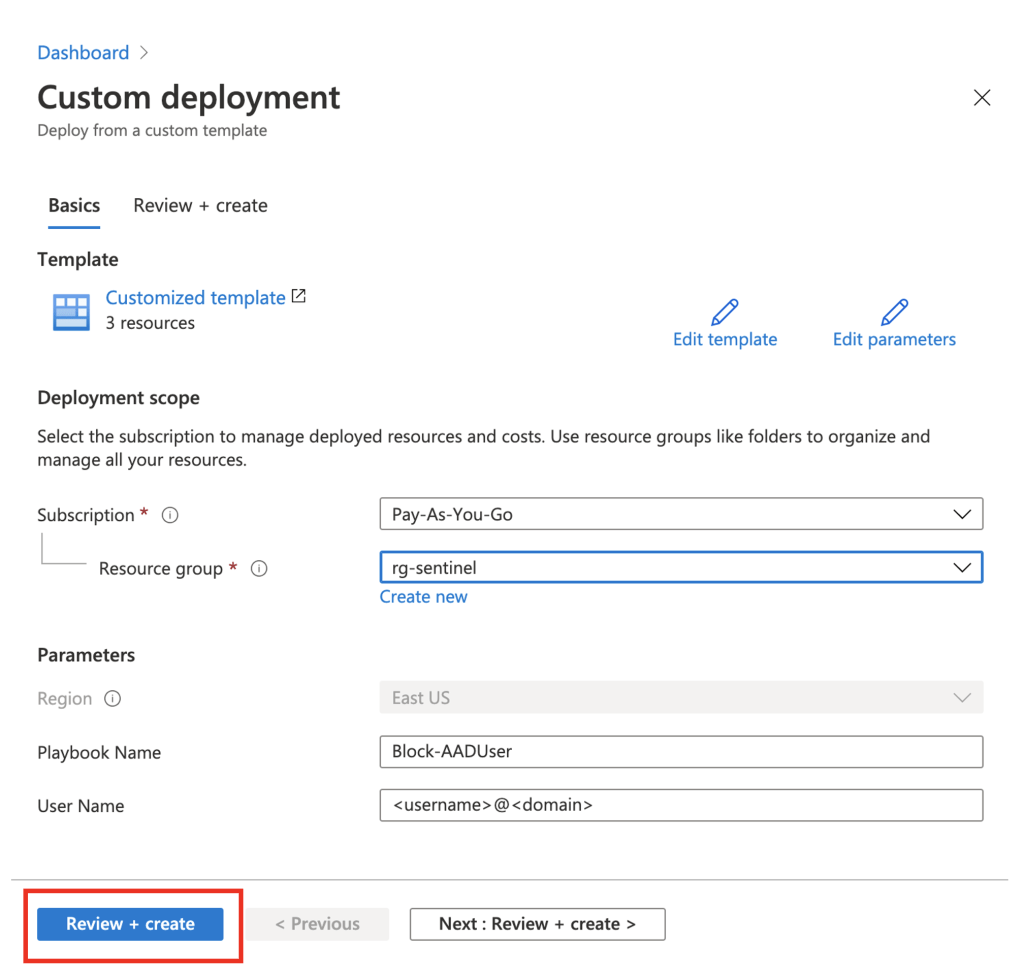The width and height of the screenshot is (1024, 978).
Task: Go to Dashboard via breadcrumb
Action: pyautogui.click(x=83, y=53)
